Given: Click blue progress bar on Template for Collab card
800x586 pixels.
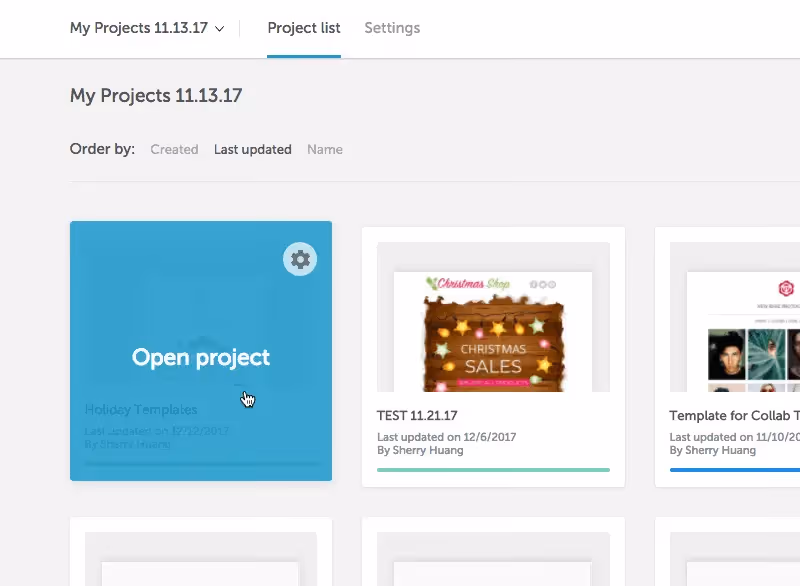Looking at the screenshot, I should (x=735, y=470).
